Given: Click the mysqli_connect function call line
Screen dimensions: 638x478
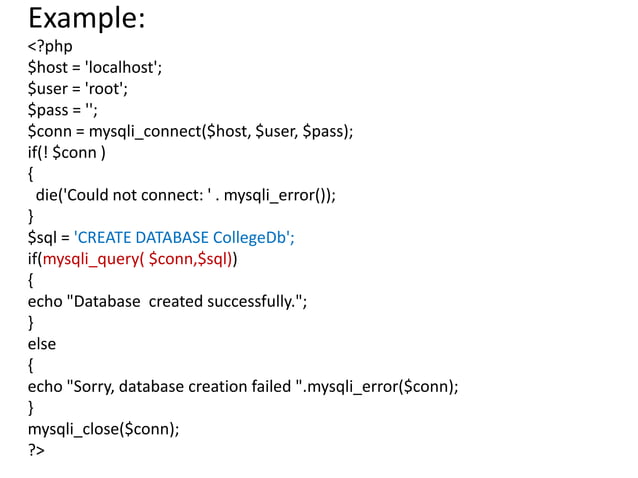Looking at the screenshot, I should pos(190,131).
